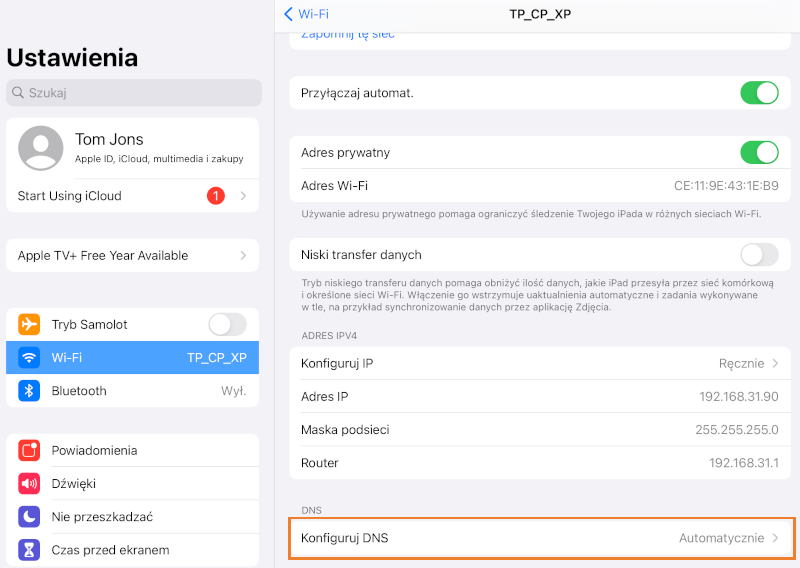Tap the Tom Jons profile avatar
This screenshot has width=800, height=568.
(x=41, y=148)
